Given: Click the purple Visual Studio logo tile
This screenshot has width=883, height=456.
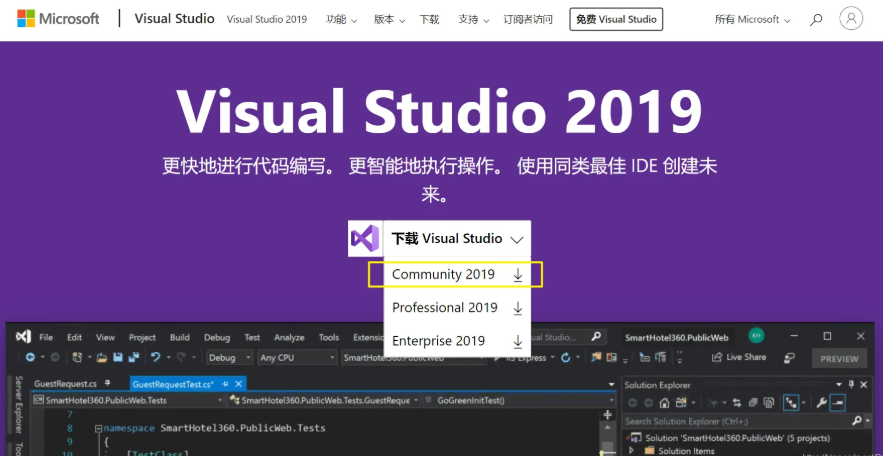Looking at the screenshot, I should [365, 239].
